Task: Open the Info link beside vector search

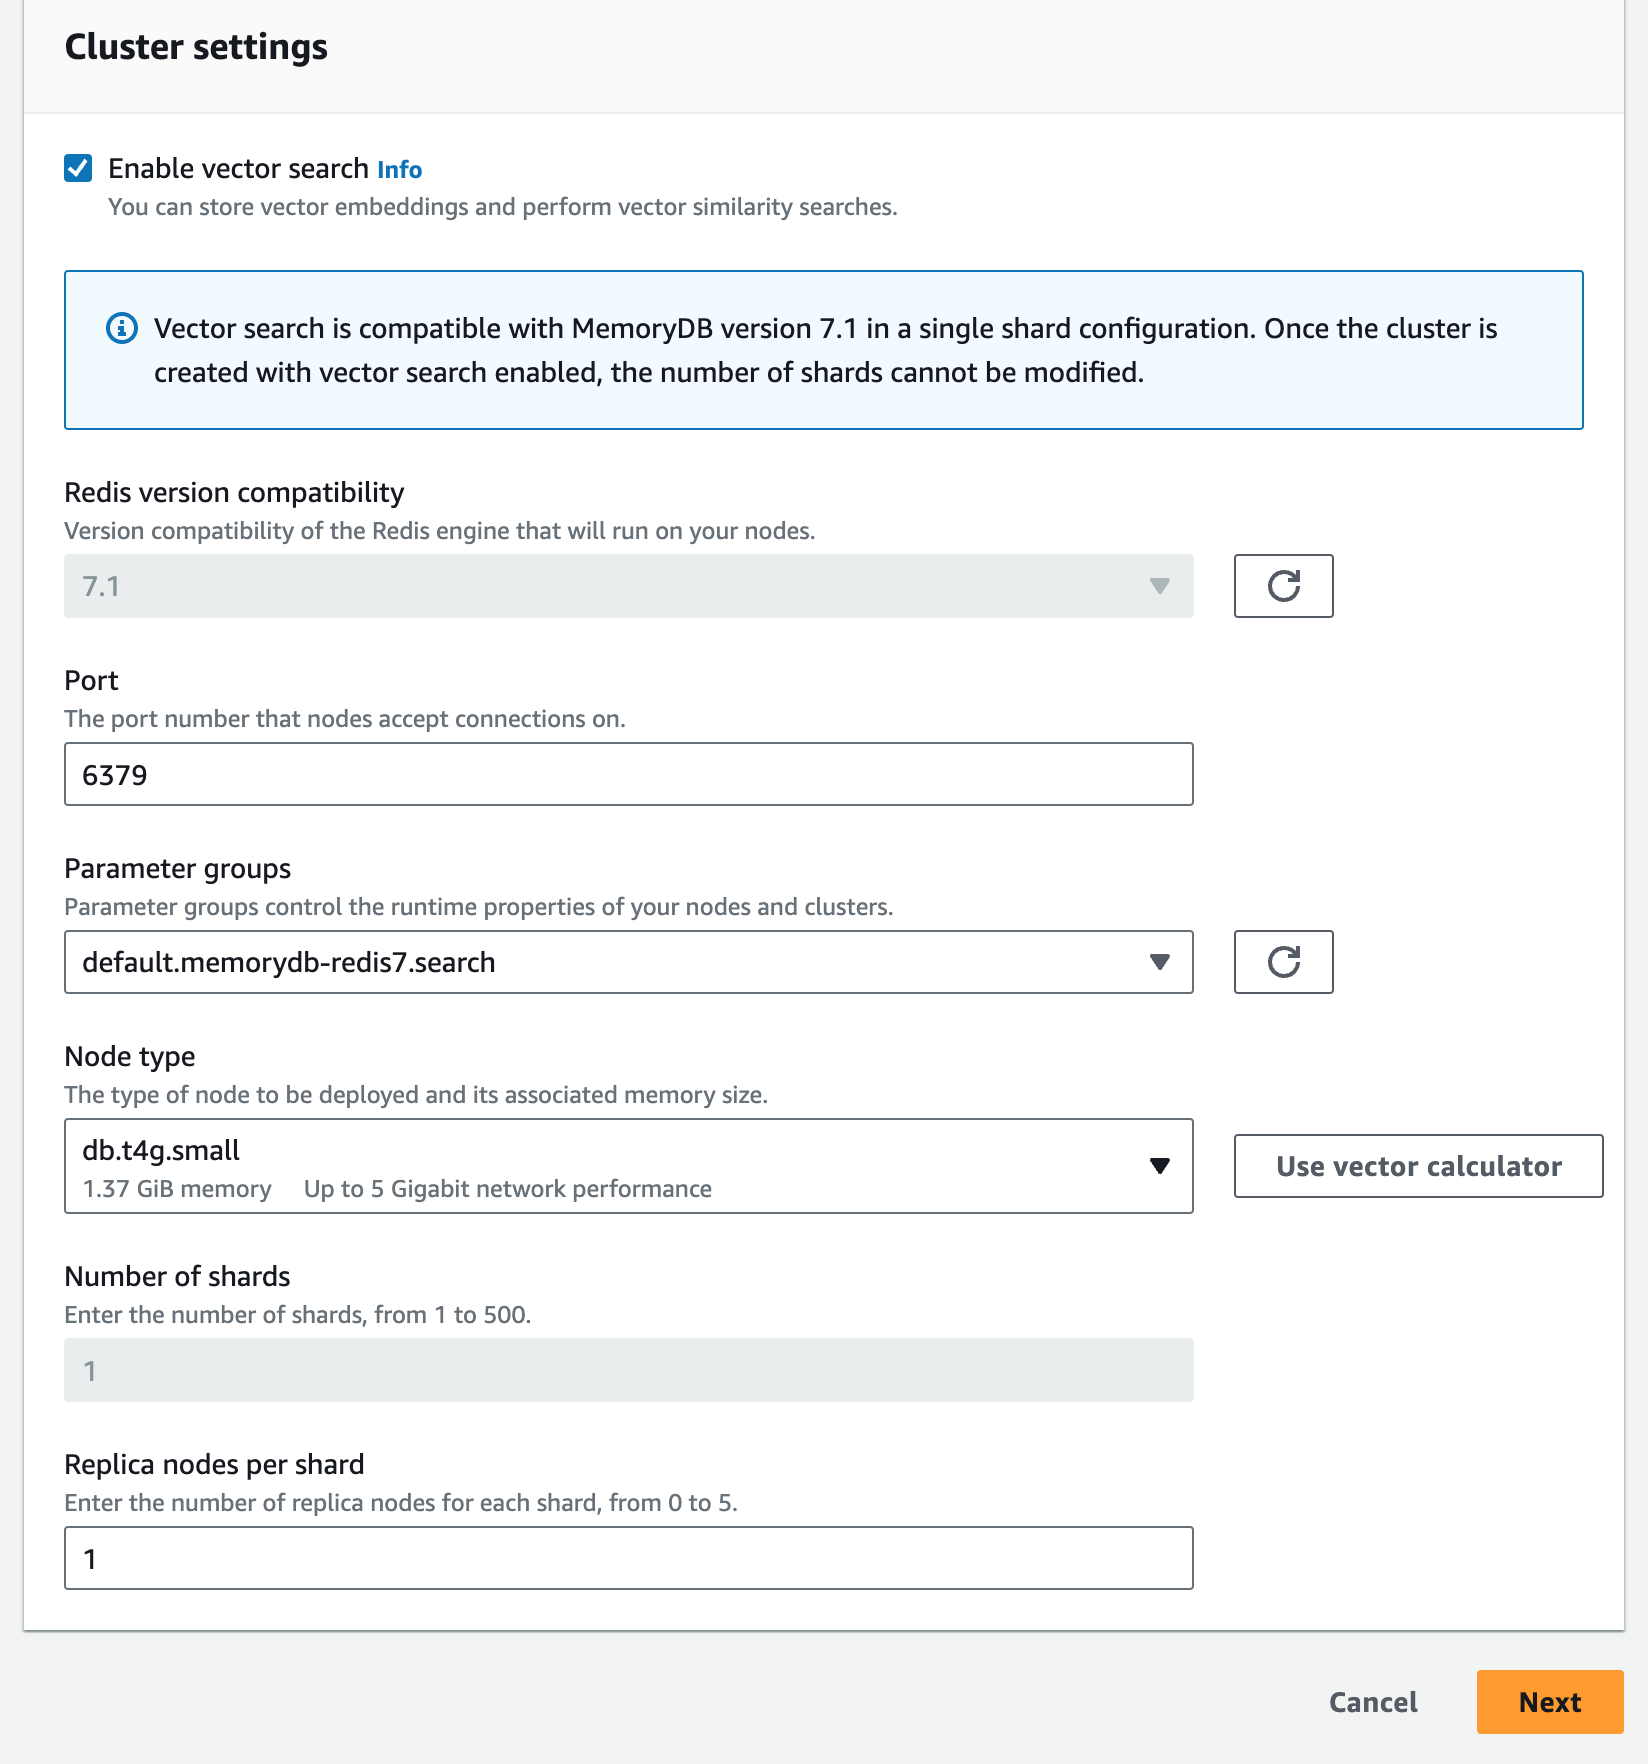Action: 399,170
